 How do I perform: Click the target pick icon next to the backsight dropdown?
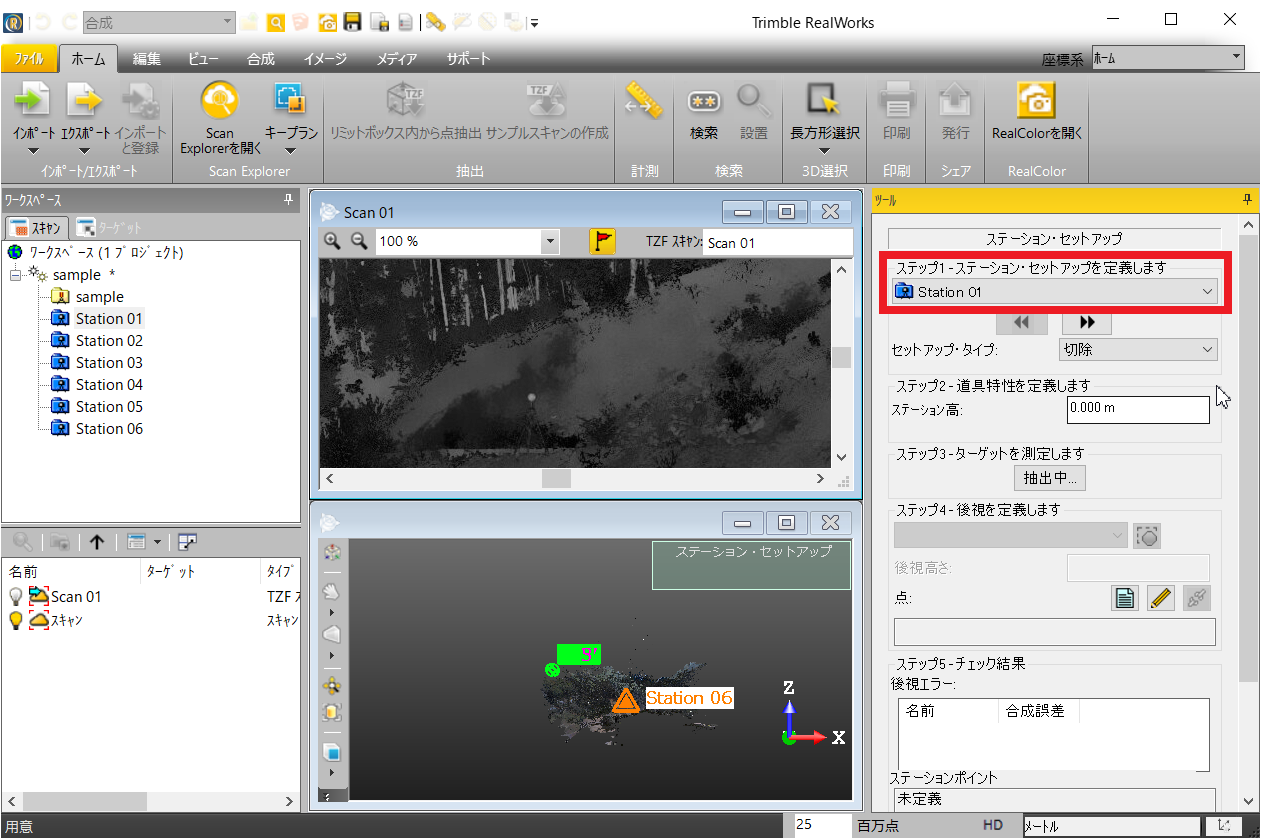coord(1147,537)
